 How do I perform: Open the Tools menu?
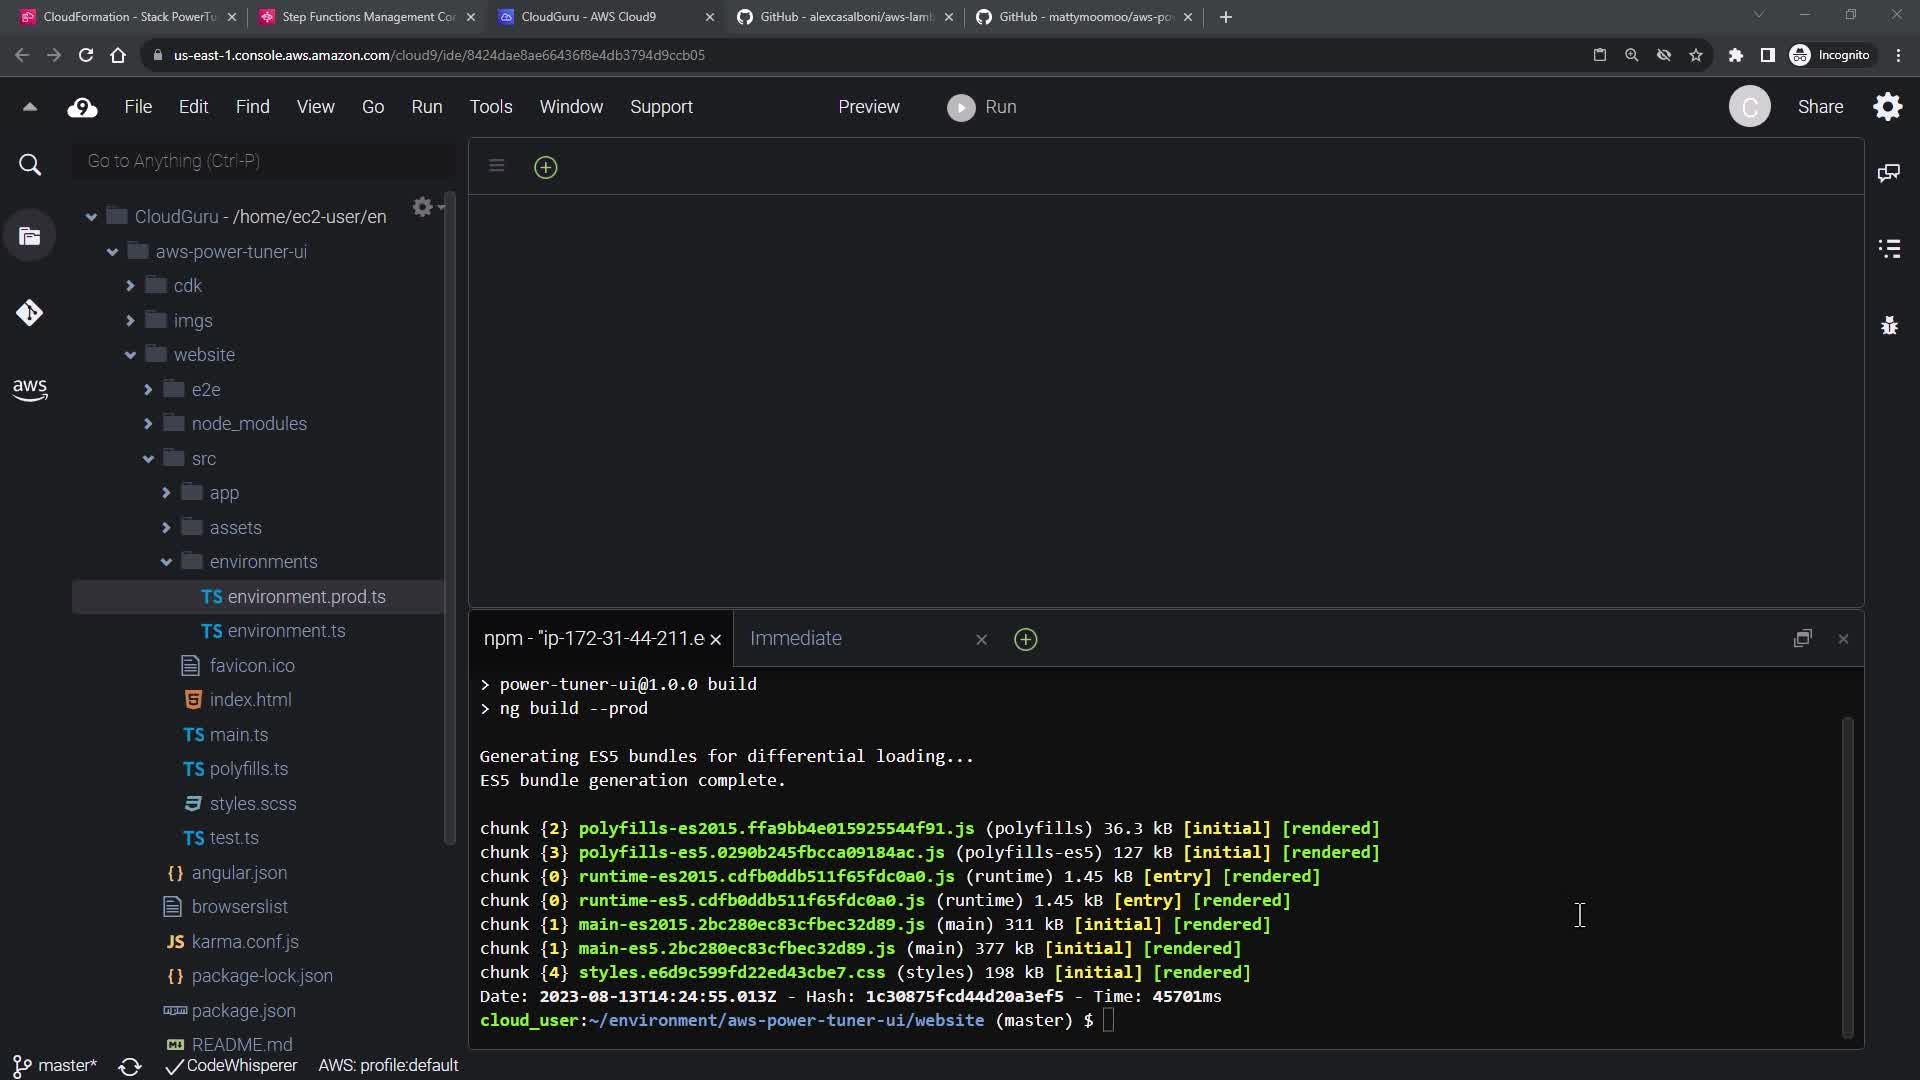(490, 107)
